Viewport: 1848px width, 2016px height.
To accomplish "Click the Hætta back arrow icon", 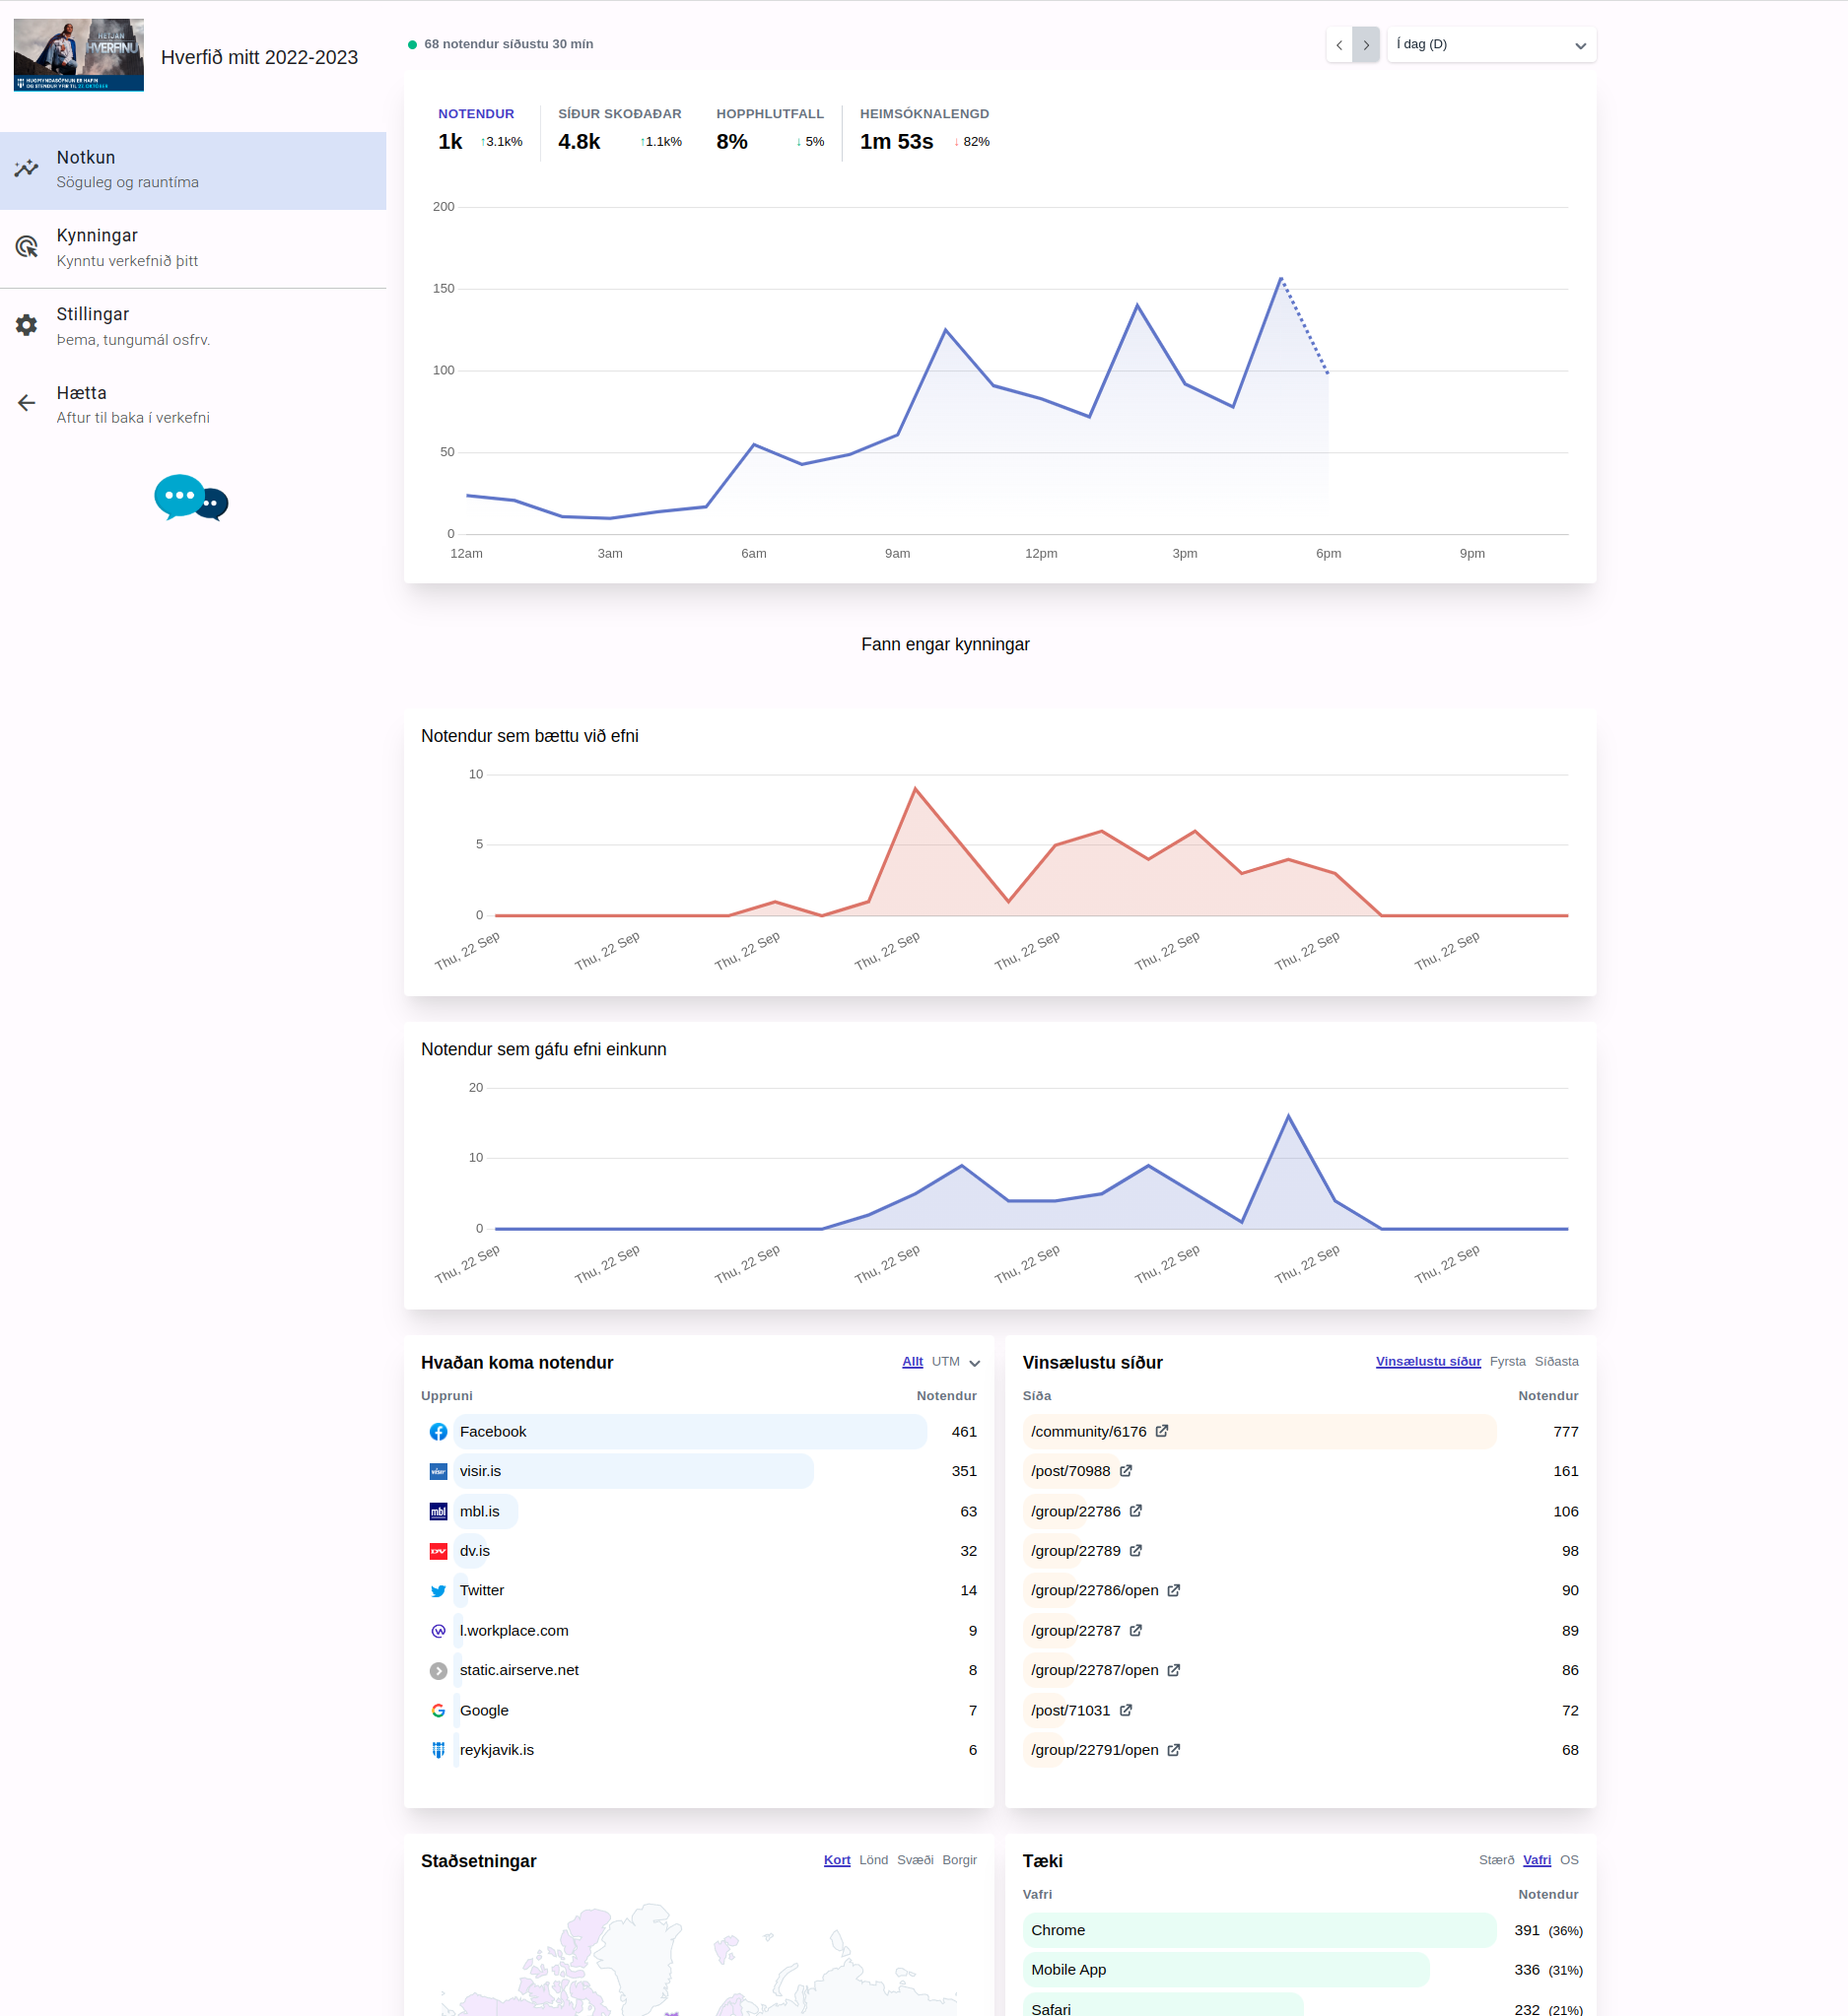I will click(26, 403).
